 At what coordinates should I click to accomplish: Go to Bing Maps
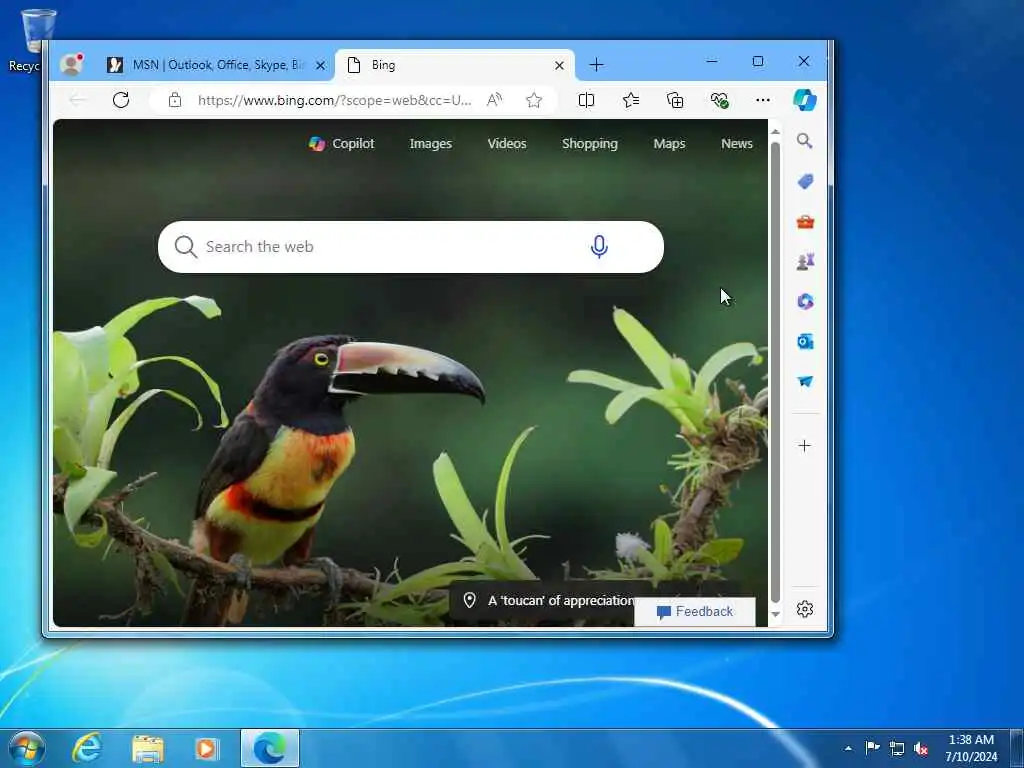tap(669, 144)
